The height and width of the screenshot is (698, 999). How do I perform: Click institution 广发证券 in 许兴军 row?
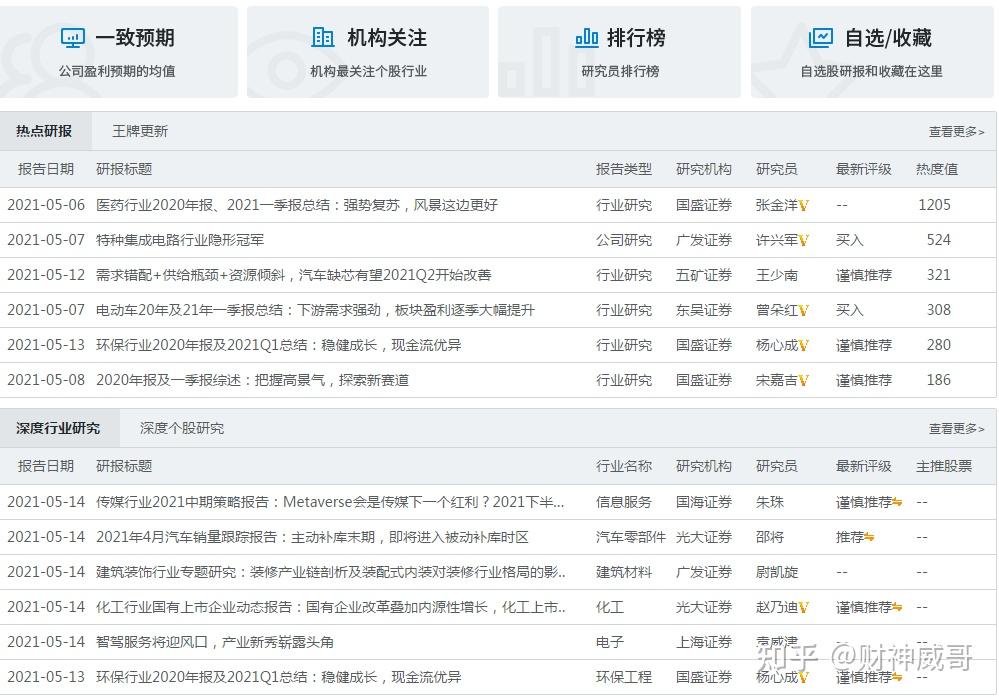point(704,240)
